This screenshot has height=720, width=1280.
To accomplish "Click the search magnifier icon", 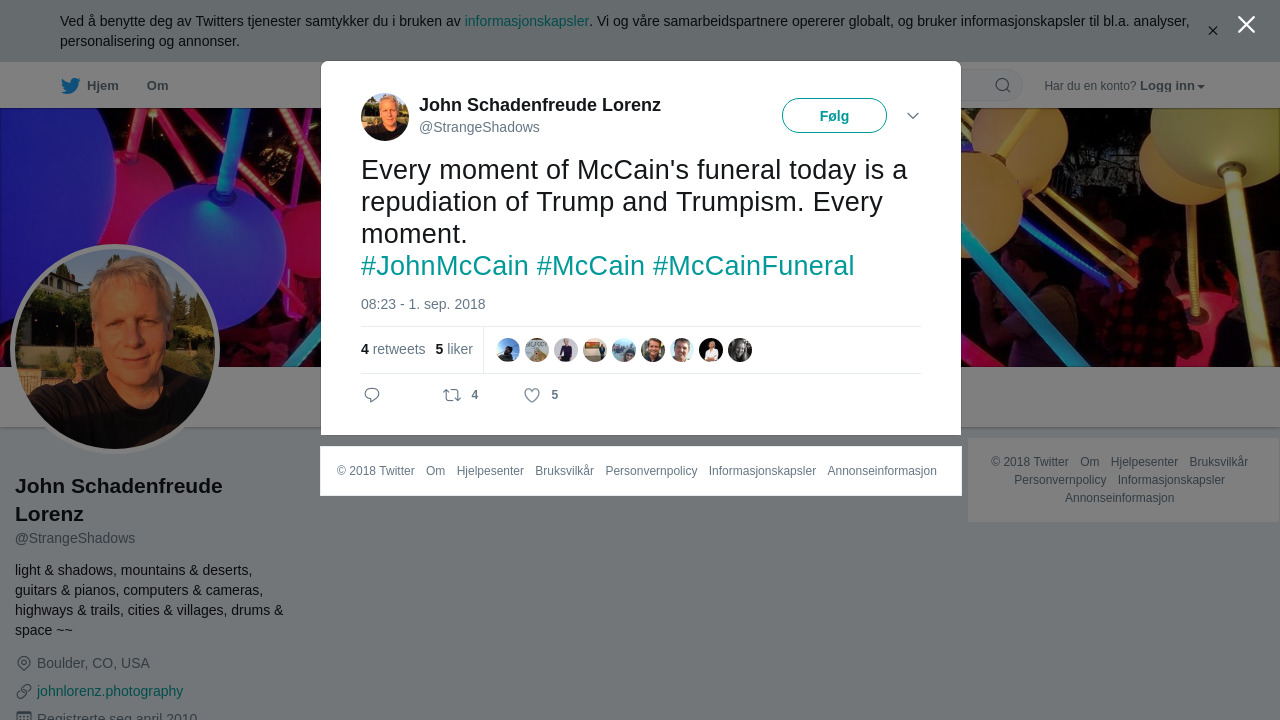I will click(x=1003, y=86).
